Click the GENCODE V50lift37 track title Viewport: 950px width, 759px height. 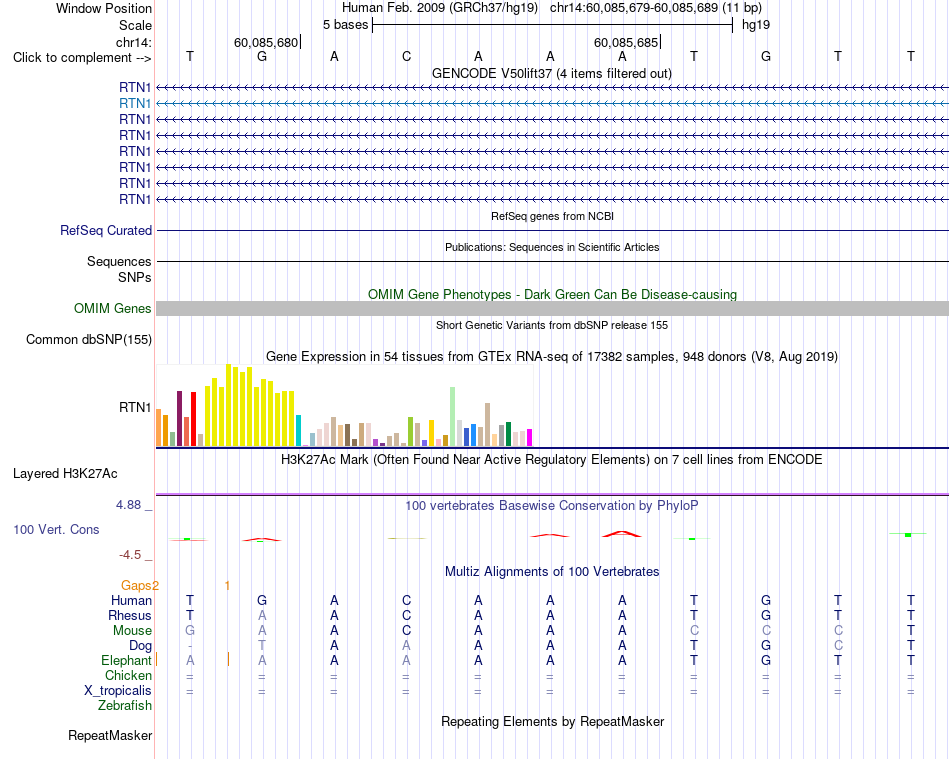click(x=551, y=73)
